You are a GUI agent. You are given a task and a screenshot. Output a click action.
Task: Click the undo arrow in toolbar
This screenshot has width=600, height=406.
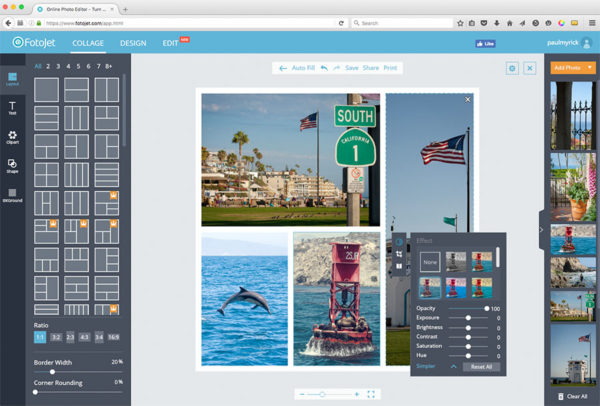point(324,68)
